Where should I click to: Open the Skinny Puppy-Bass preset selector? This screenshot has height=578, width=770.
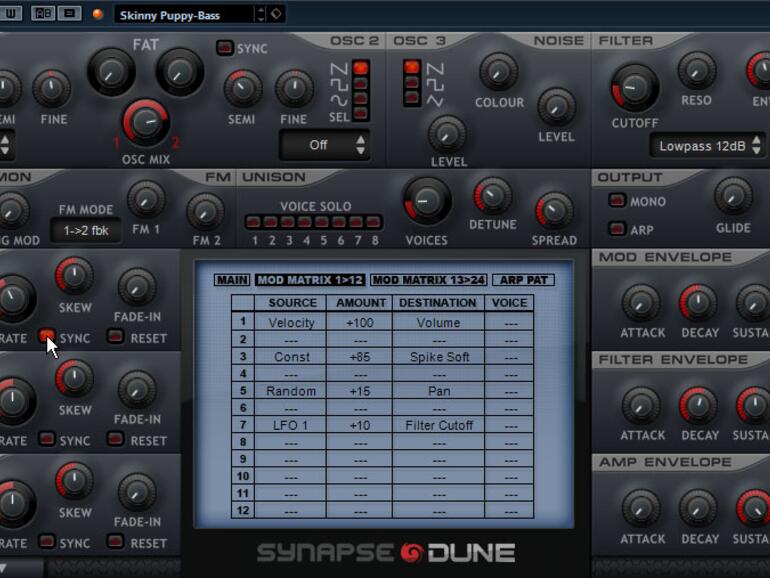(184, 15)
